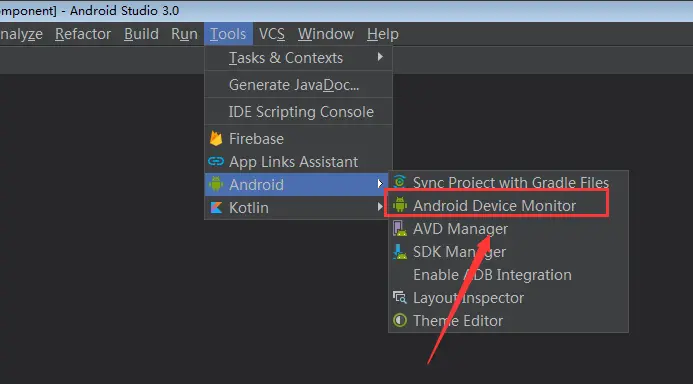This screenshot has width=693, height=384.
Task: Open the Window menu
Action: tap(326, 34)
